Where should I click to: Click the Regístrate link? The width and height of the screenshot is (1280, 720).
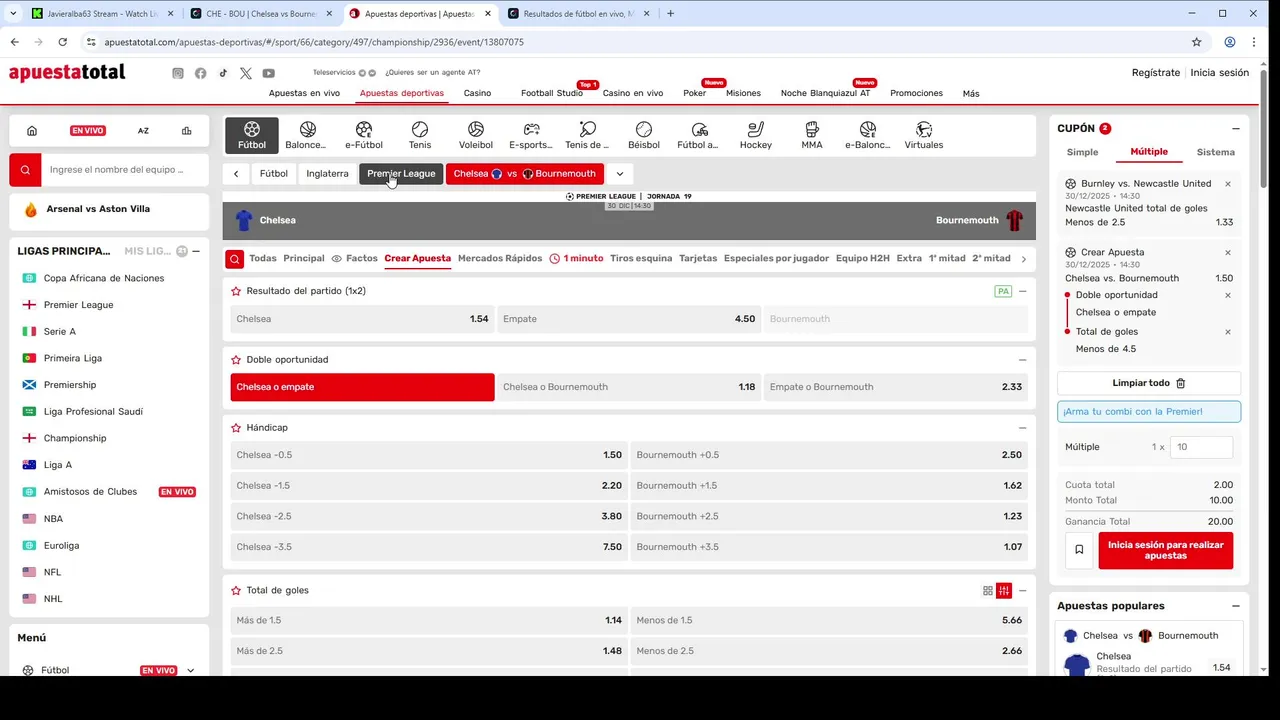coord(1156,73)
